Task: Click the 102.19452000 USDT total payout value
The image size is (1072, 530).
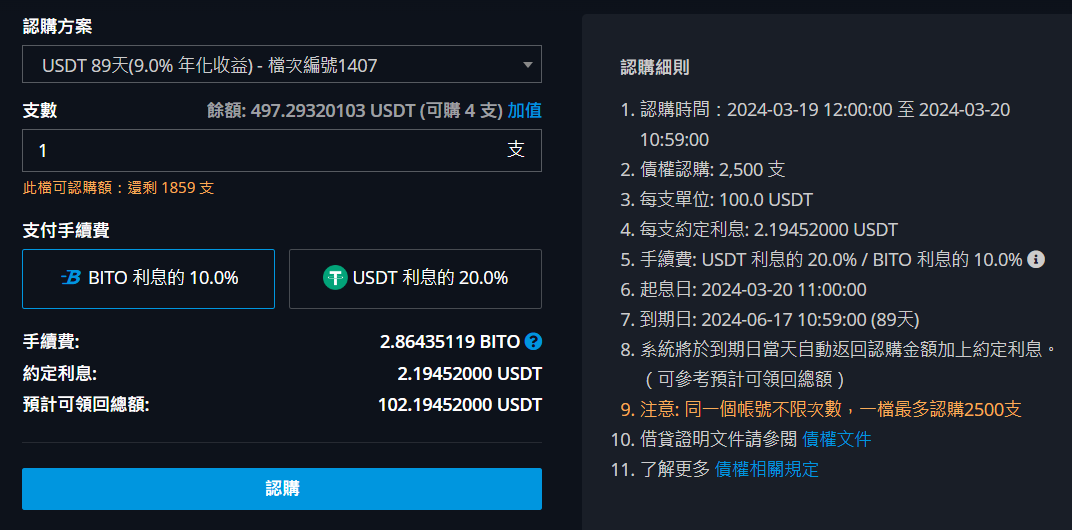Action: (x=460, y=405)
